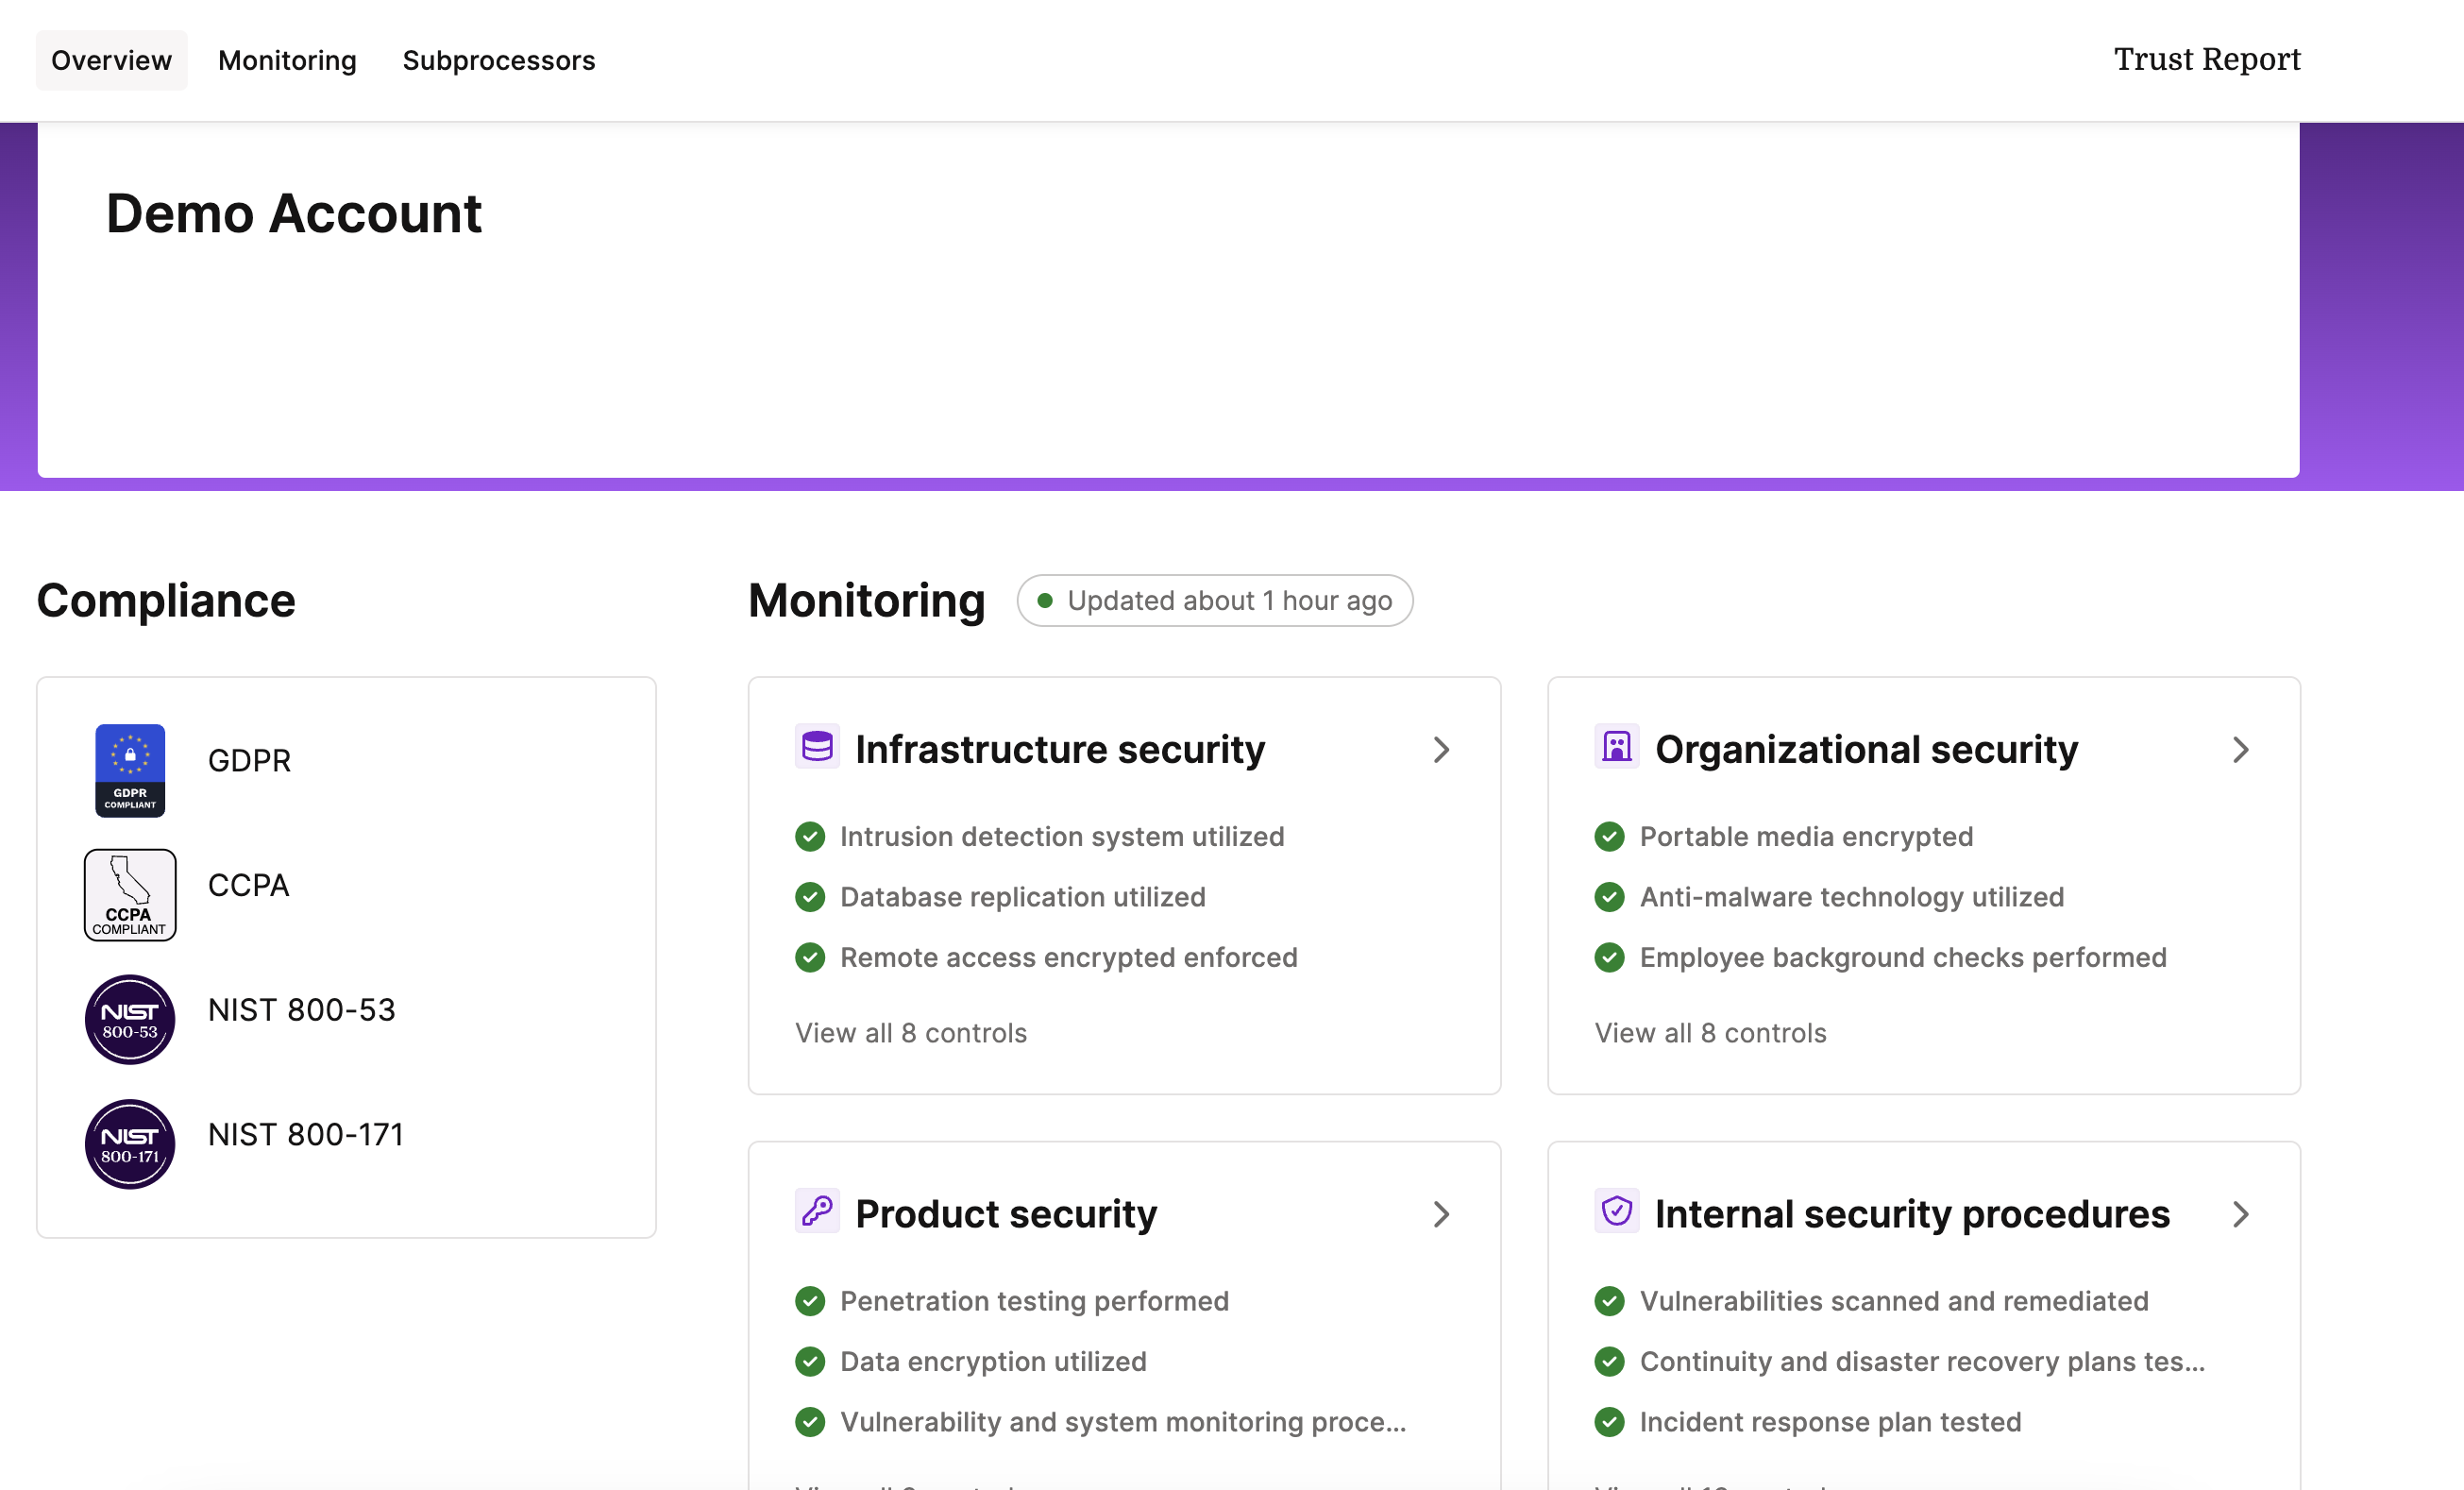The image size is (2464, 1490).
Task: Click the NIST 800-53 badge icon
Action: 130,1019
